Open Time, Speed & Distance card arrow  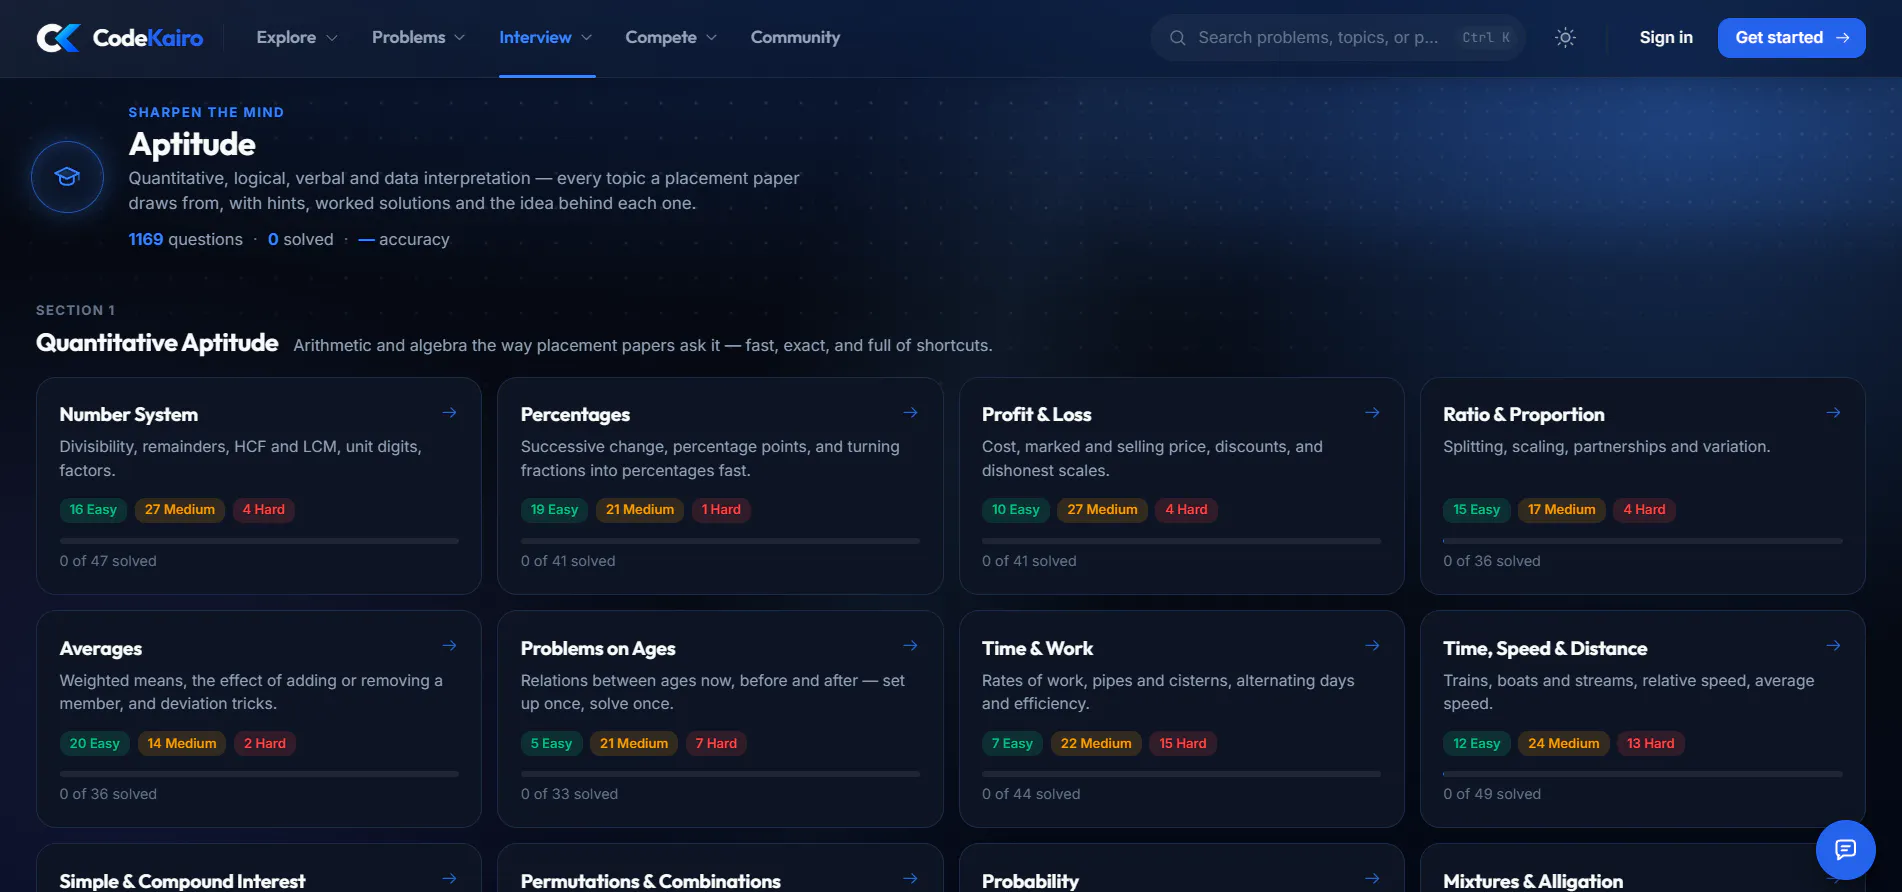tap(1833, 646)
